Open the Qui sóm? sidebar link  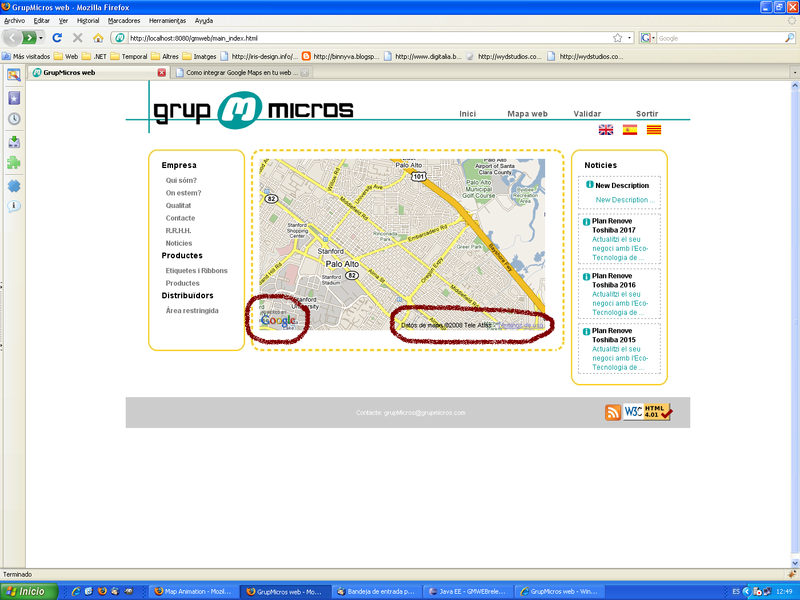181,180
